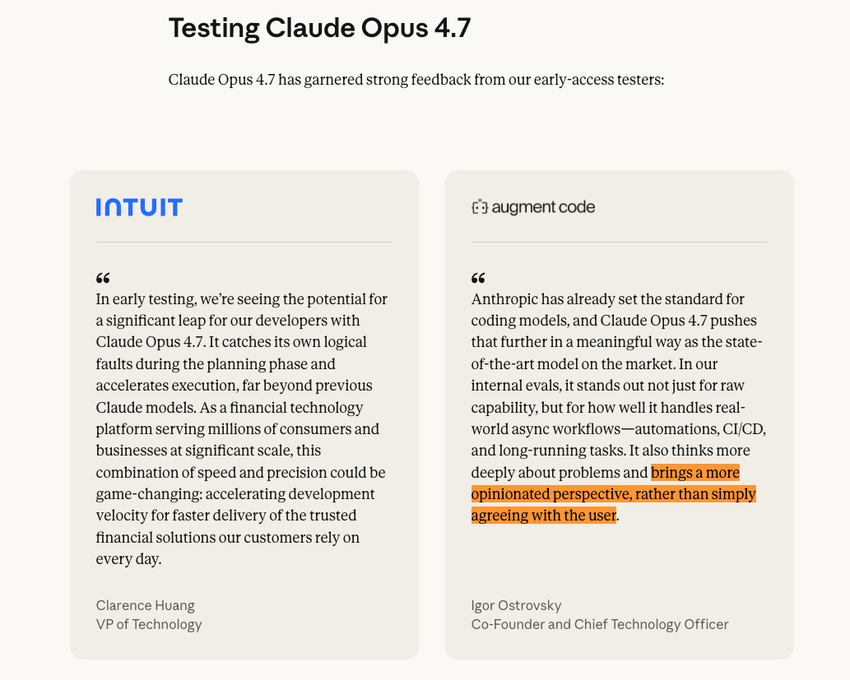
Task: Click the "Testing Claude Opus 4.7" heading
Action: coord(319,28)
